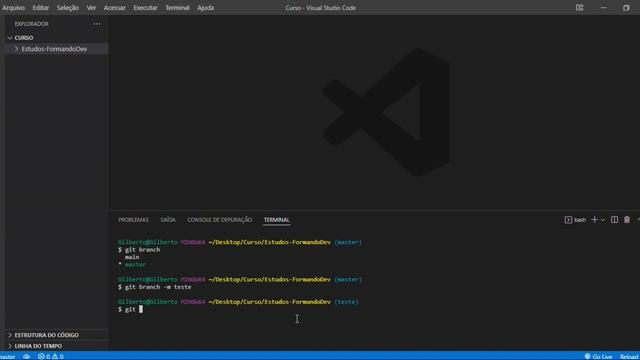Open the Editar menu
This screenshot has height=360, width=640.
pos(40,8)
